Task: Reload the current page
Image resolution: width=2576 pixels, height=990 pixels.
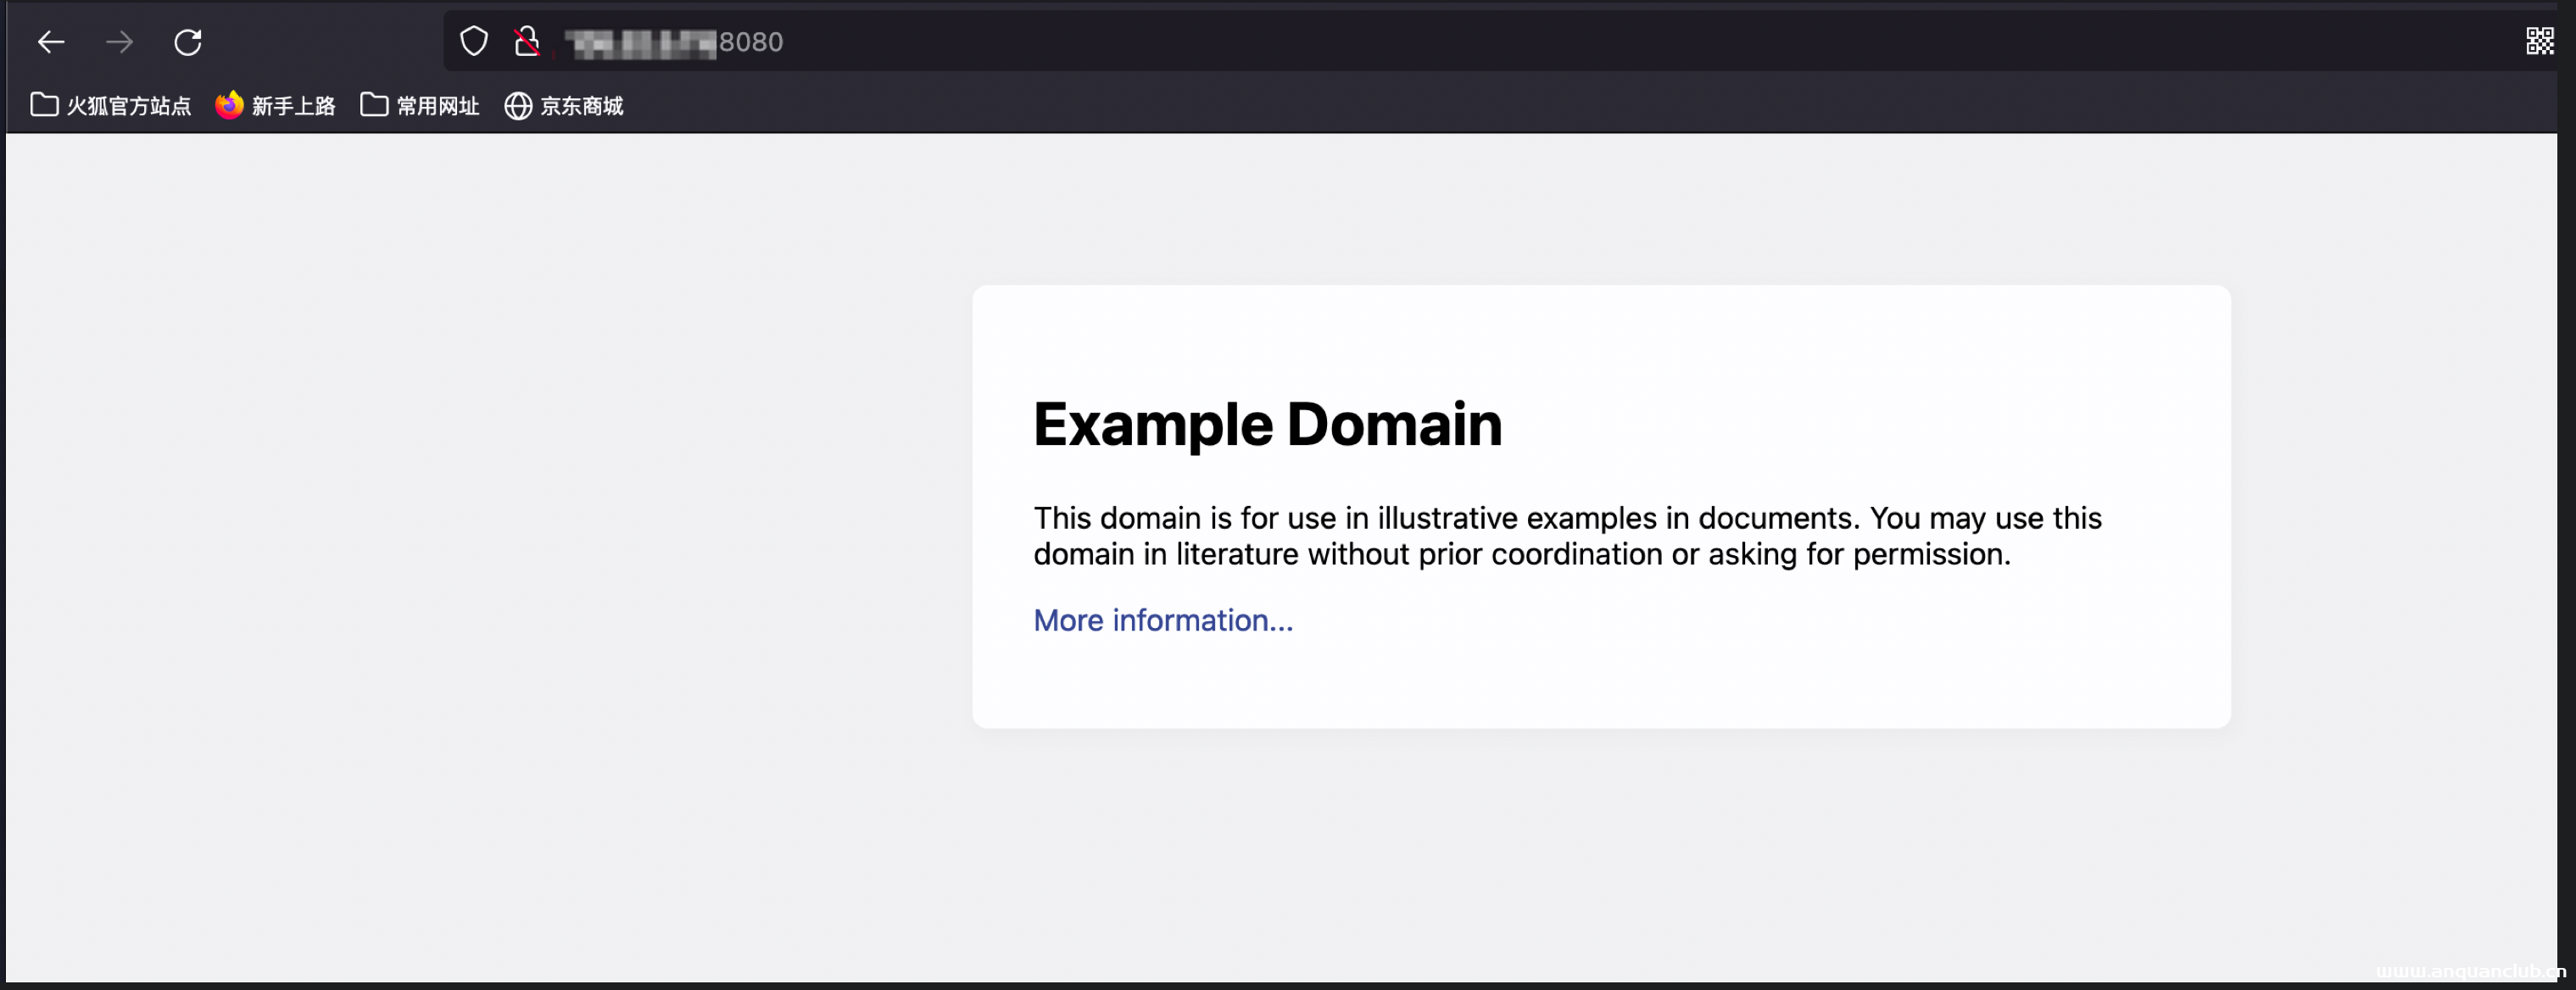Action: [x=188, y=42]
